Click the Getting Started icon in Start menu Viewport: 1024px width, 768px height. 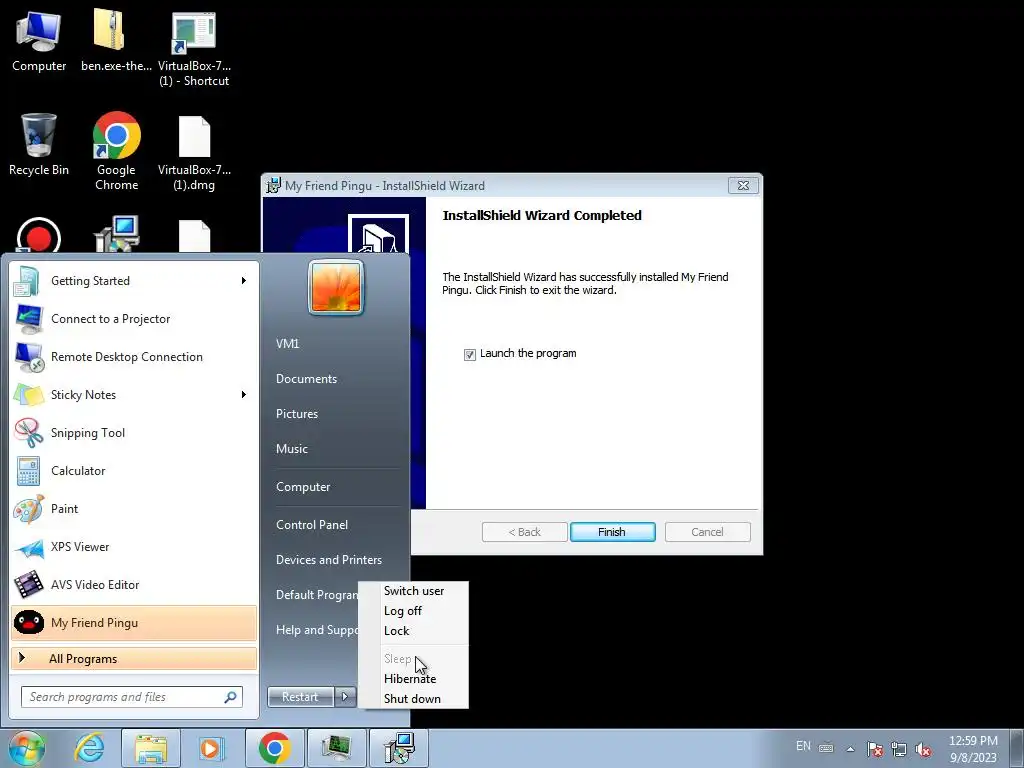coord(27,281)
